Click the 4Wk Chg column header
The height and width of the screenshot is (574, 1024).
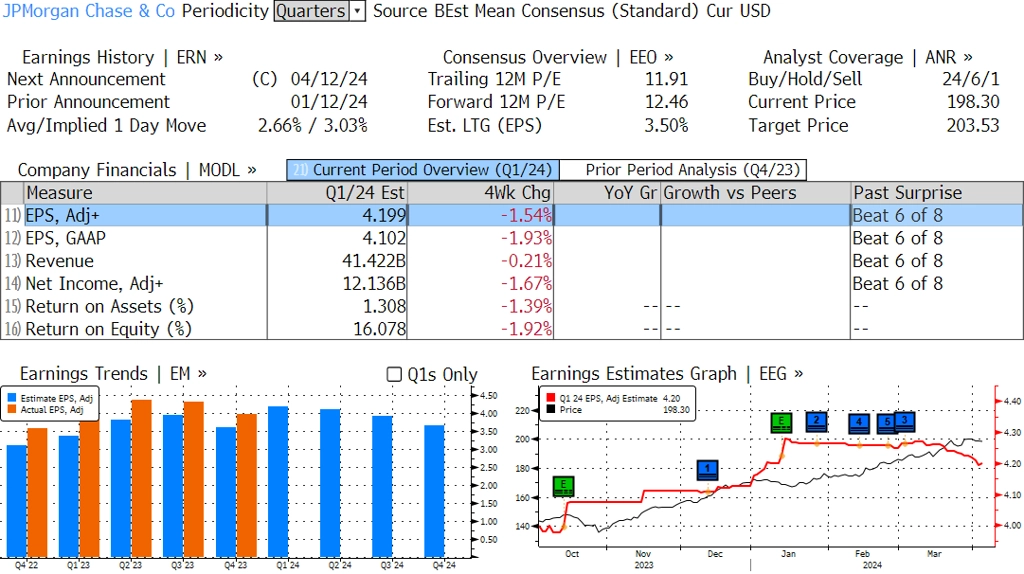[x=480, y=193]
